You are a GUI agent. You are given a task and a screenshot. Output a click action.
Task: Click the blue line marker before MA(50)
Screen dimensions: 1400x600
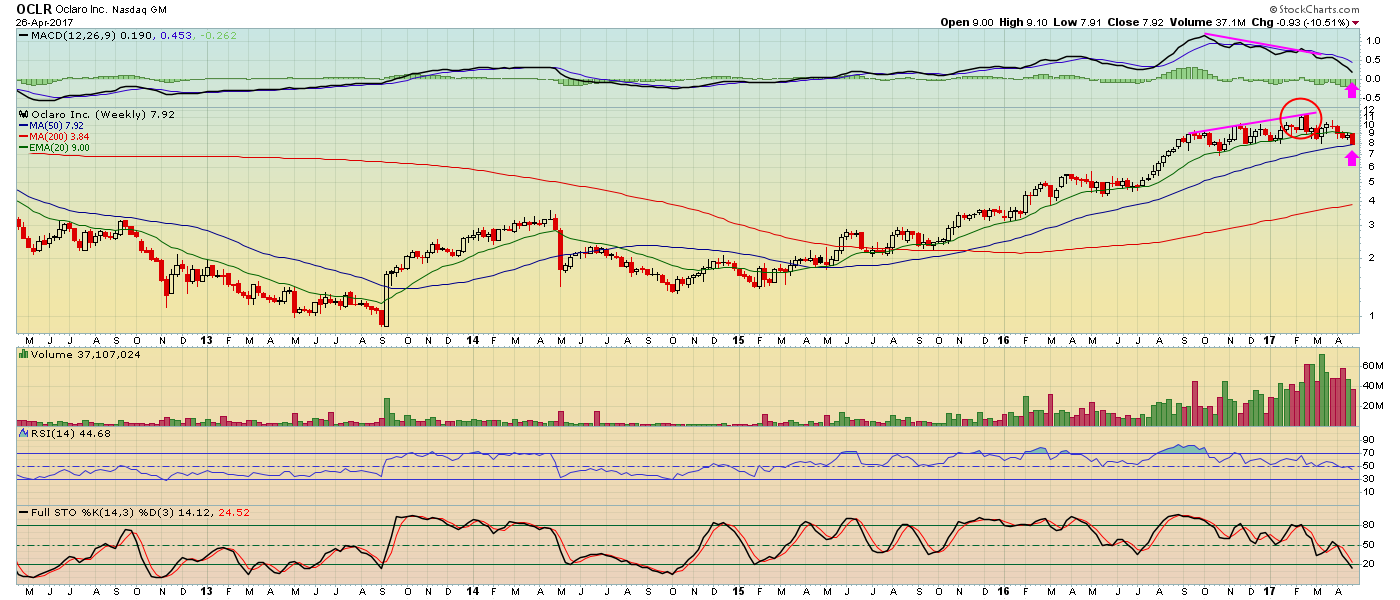click(24, 126)
